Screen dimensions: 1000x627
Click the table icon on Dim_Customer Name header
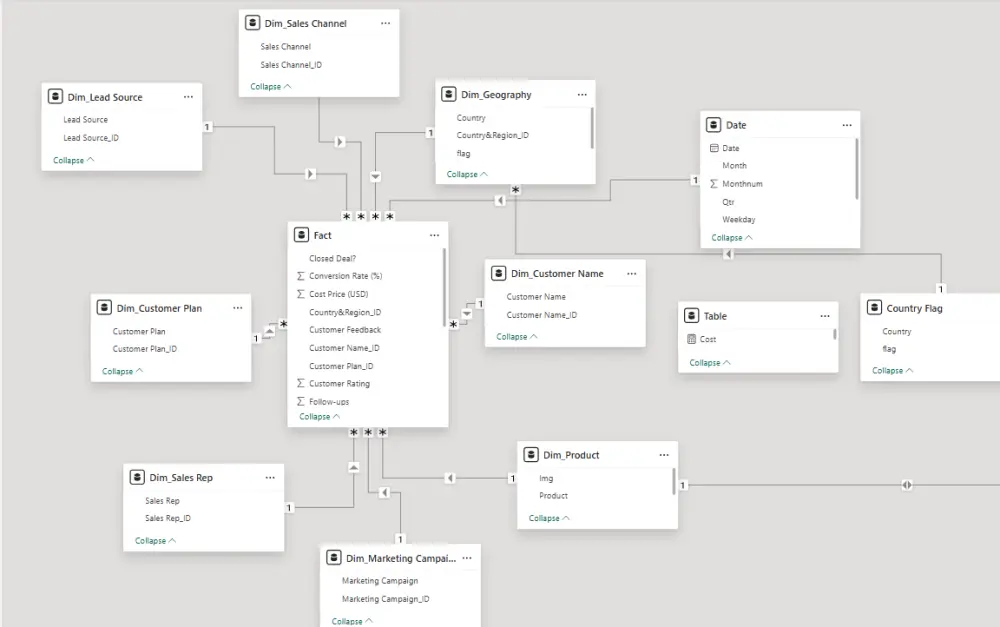coord(497,272)
